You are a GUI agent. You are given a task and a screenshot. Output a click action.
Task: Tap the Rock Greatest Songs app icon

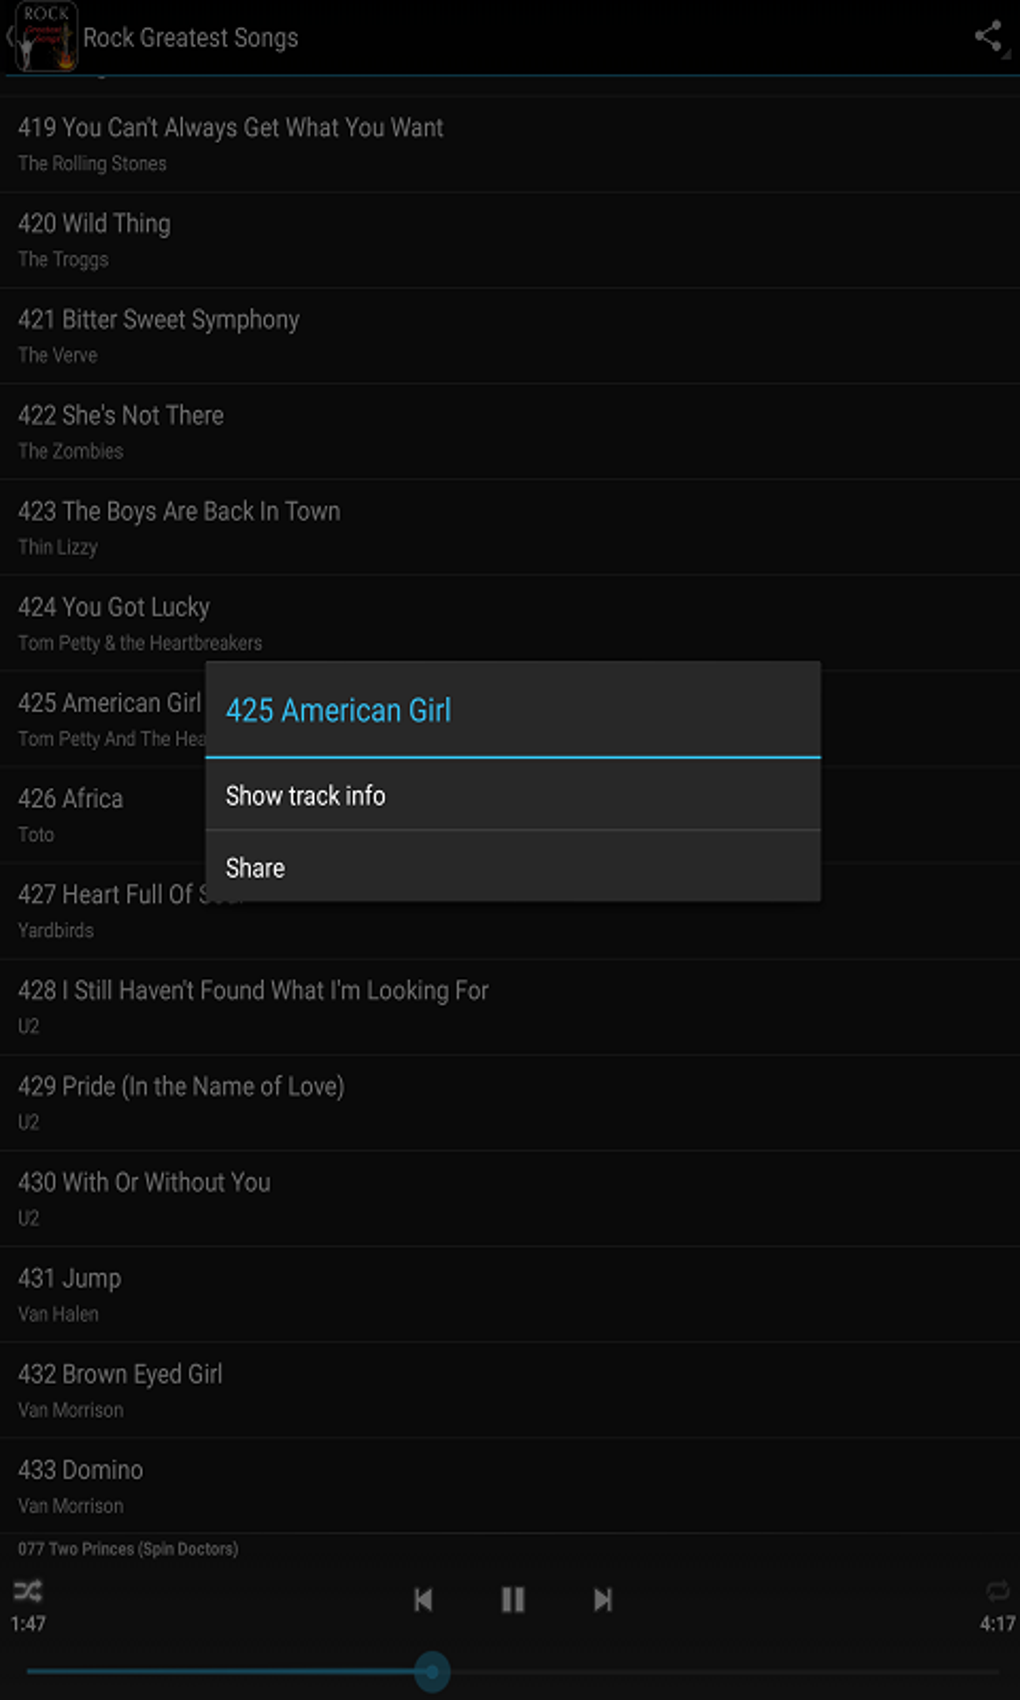(x=46, y=37)
